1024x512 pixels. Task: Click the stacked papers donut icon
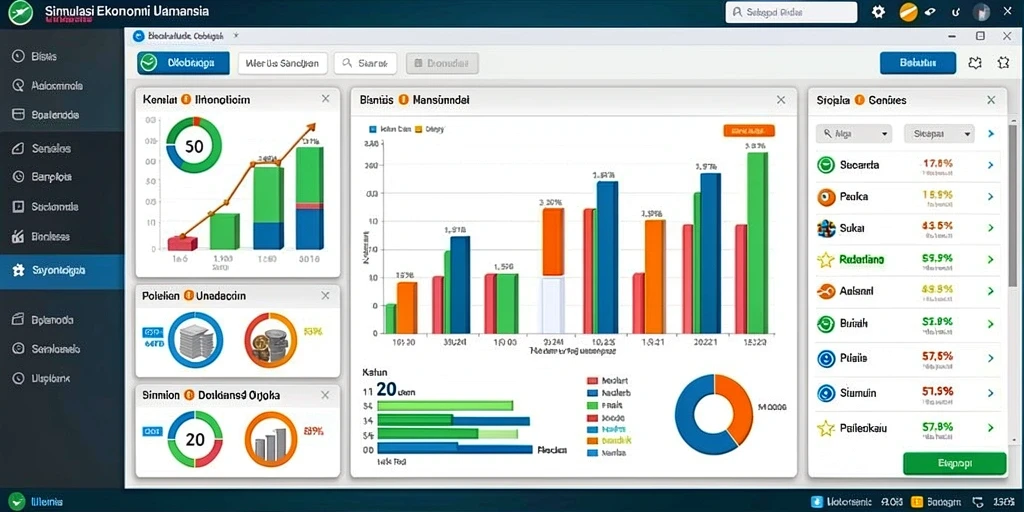click(195, 340)
